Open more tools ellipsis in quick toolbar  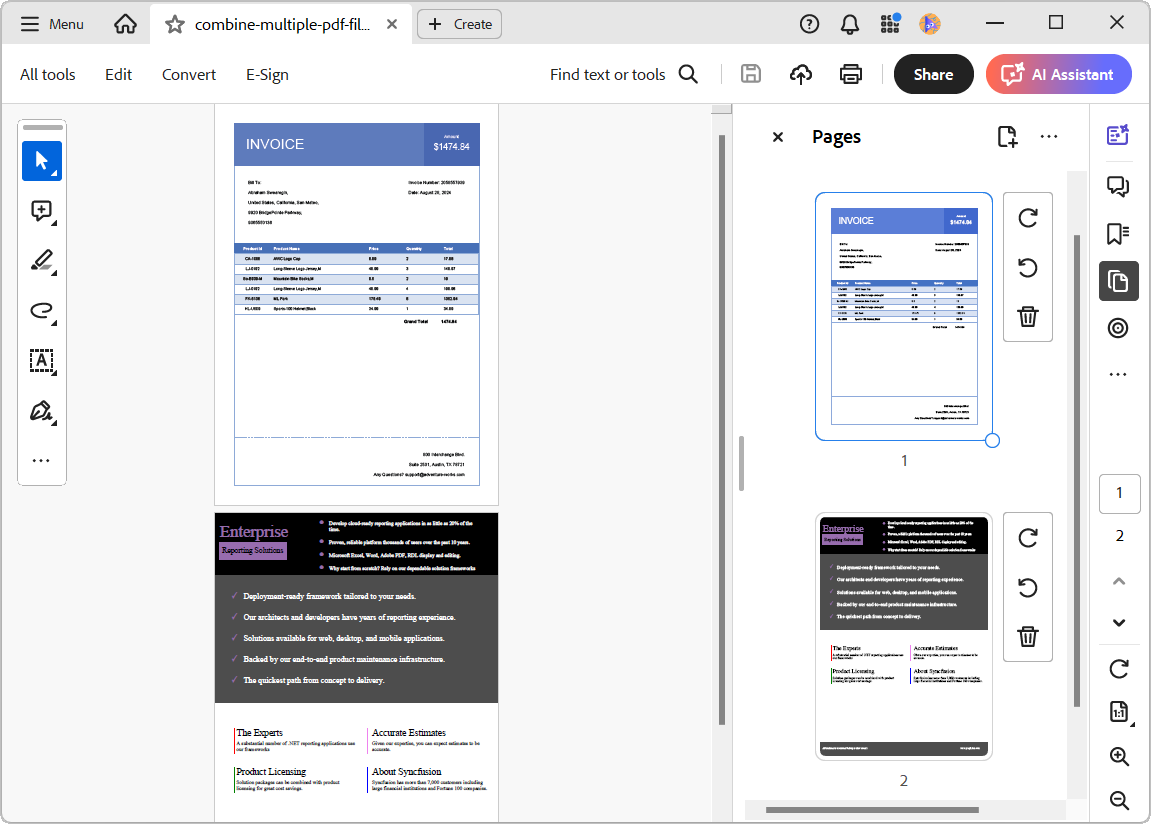point(41,461)
